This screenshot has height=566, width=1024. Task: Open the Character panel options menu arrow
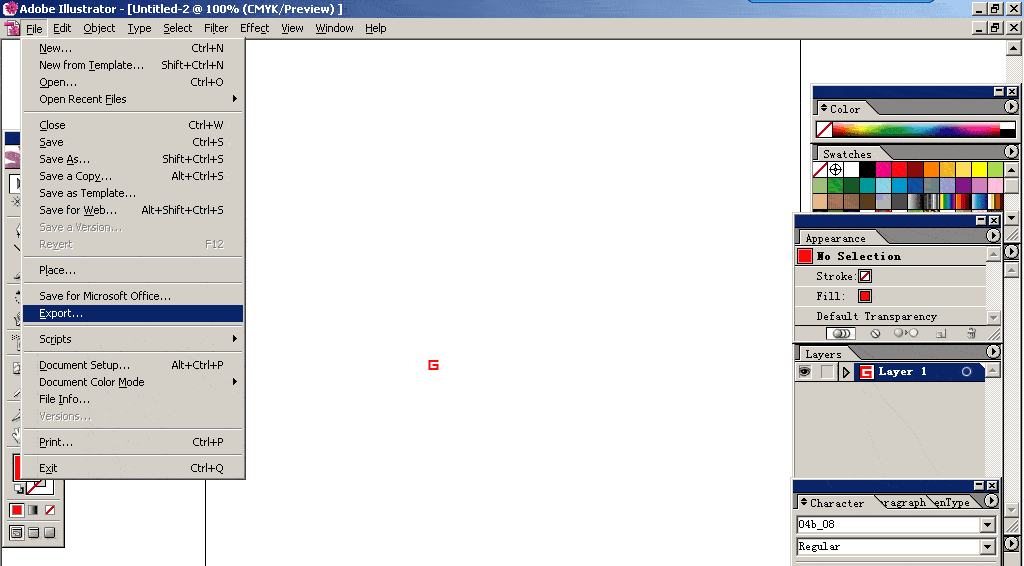click(991, 501)
